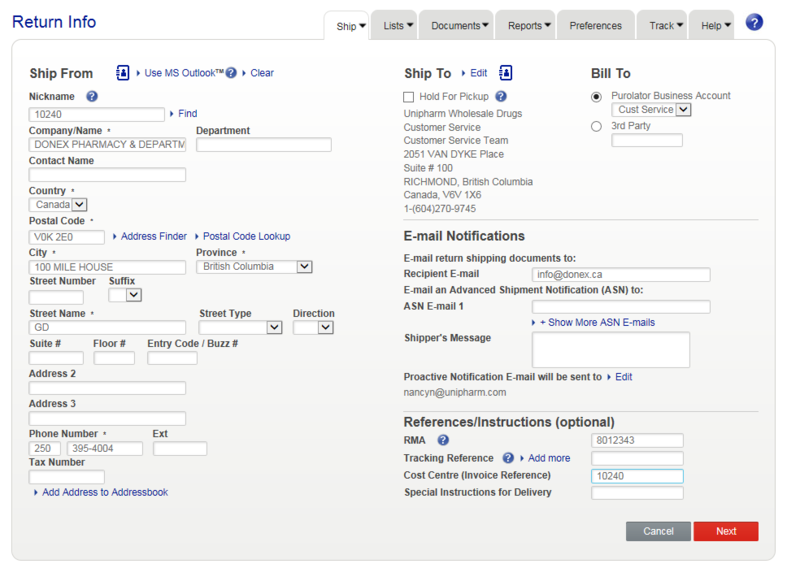Open the Province dropdown

coord(254,267)
